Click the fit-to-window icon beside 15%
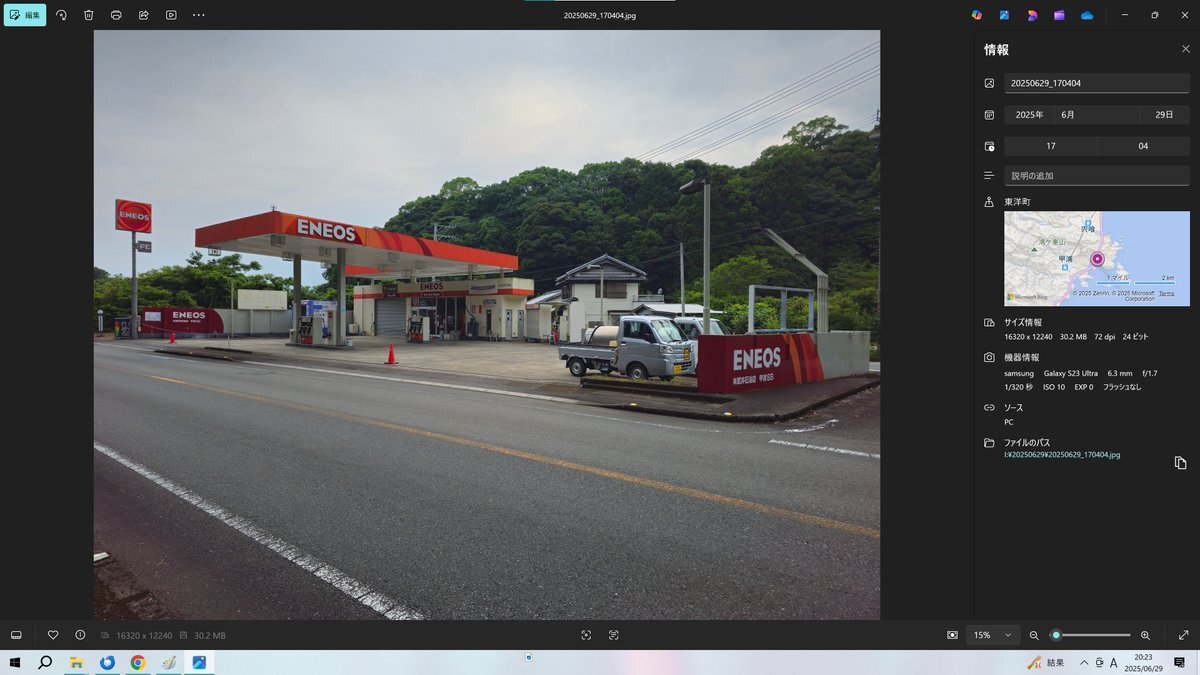Image resolution: width=1200 pixels, height=675 pixels. click(x=952, y=635)
